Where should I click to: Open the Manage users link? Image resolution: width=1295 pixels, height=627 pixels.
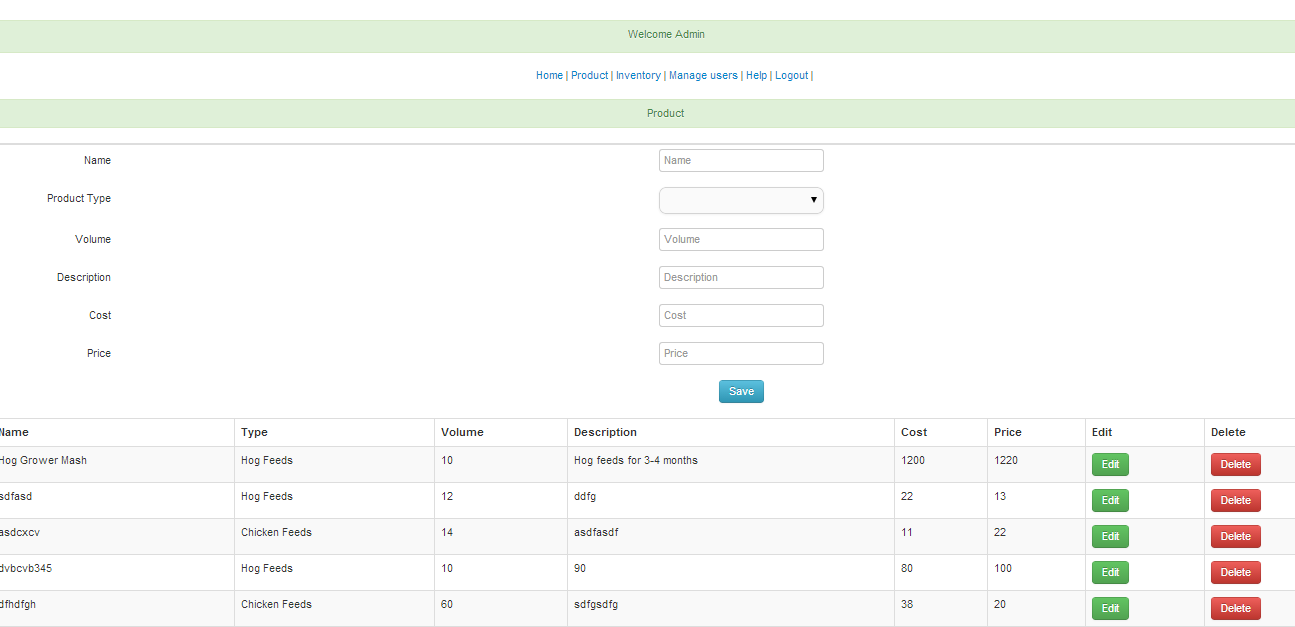coord(703,76)
